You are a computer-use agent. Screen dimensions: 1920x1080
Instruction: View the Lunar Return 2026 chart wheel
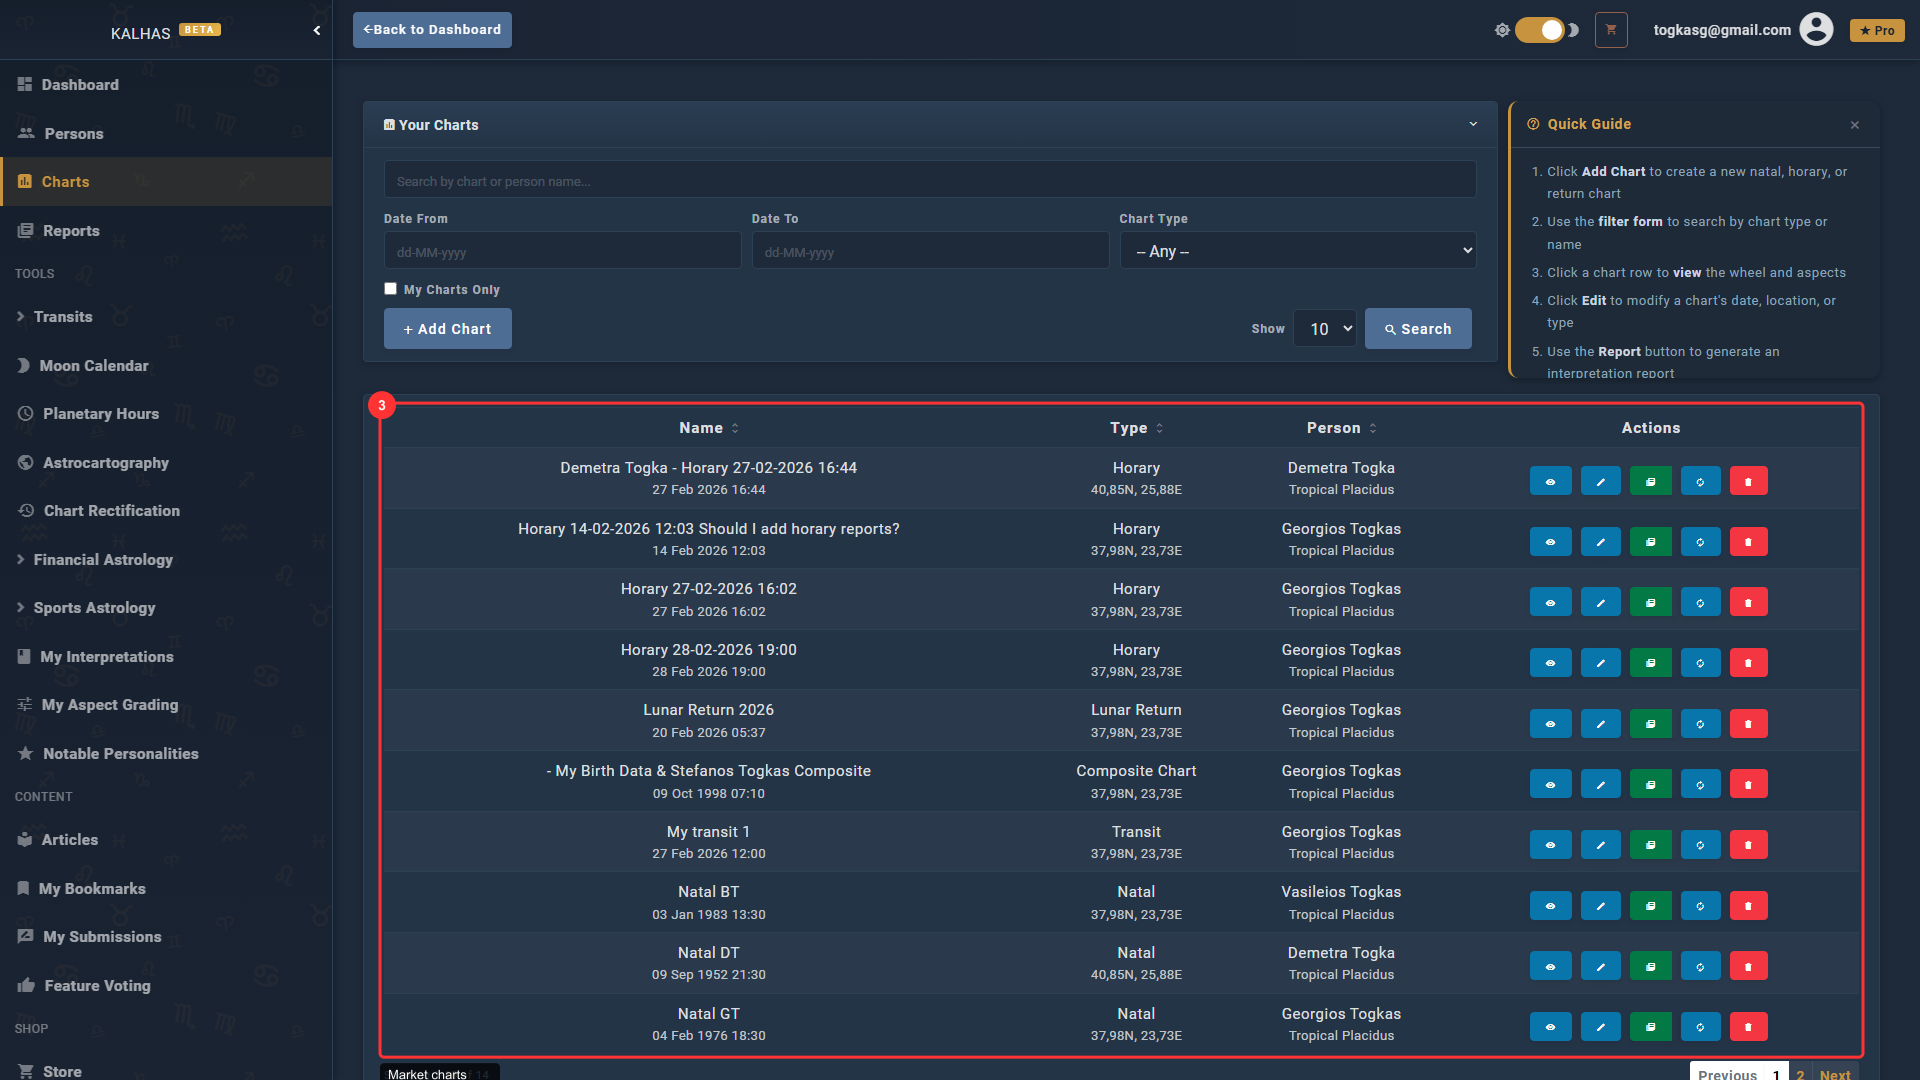(1550, 723)
